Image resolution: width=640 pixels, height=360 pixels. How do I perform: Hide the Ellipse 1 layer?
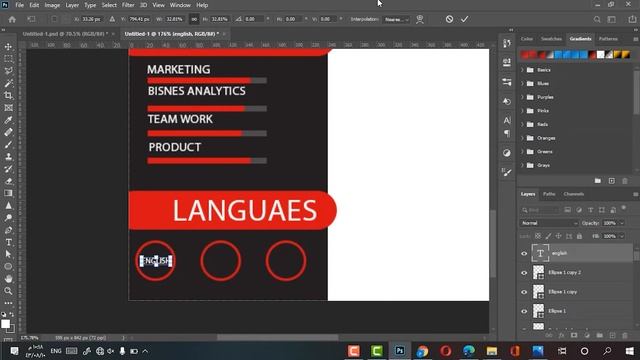point(524,311)
